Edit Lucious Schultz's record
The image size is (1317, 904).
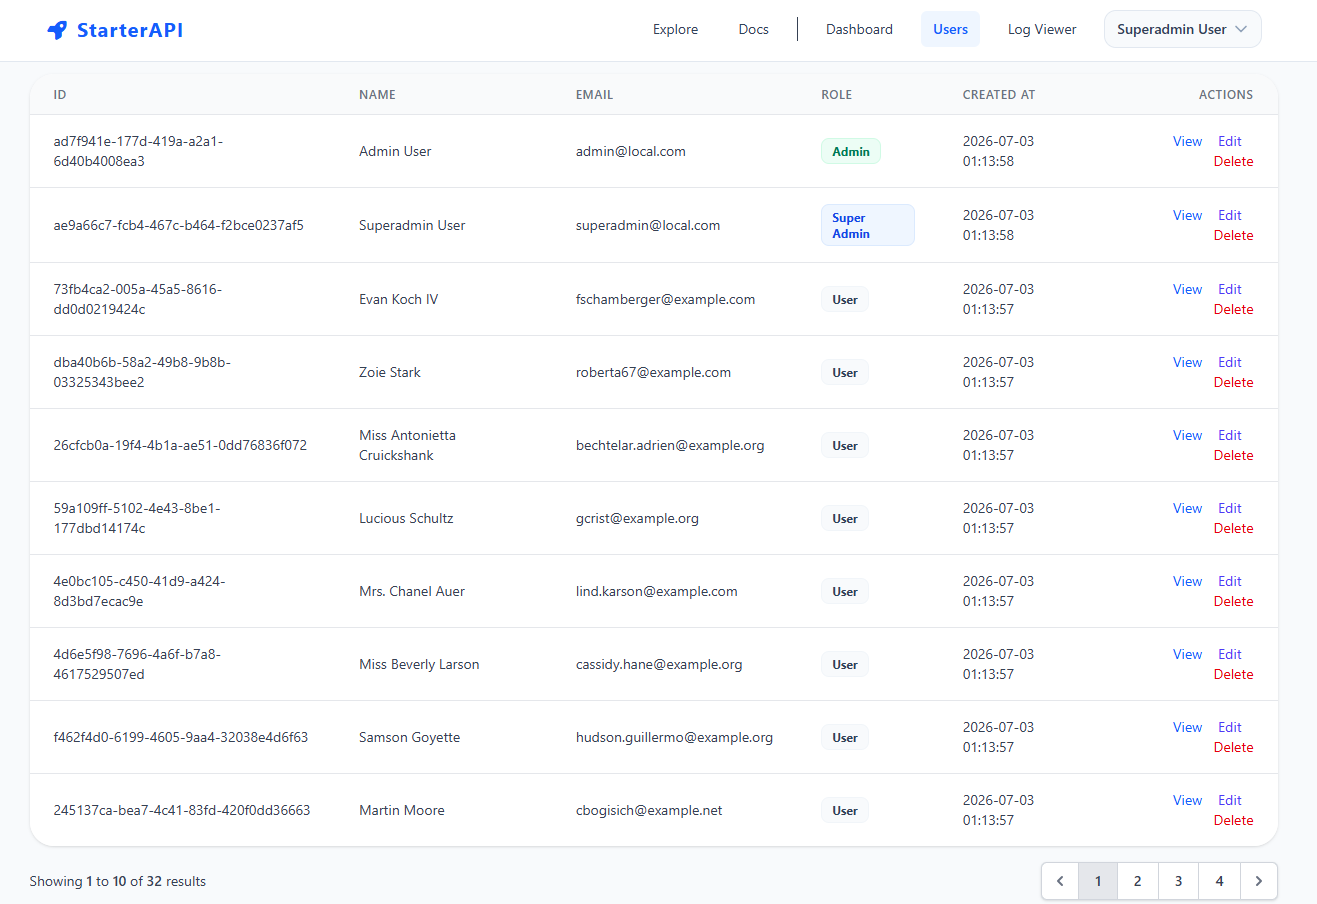[1229, 508]
